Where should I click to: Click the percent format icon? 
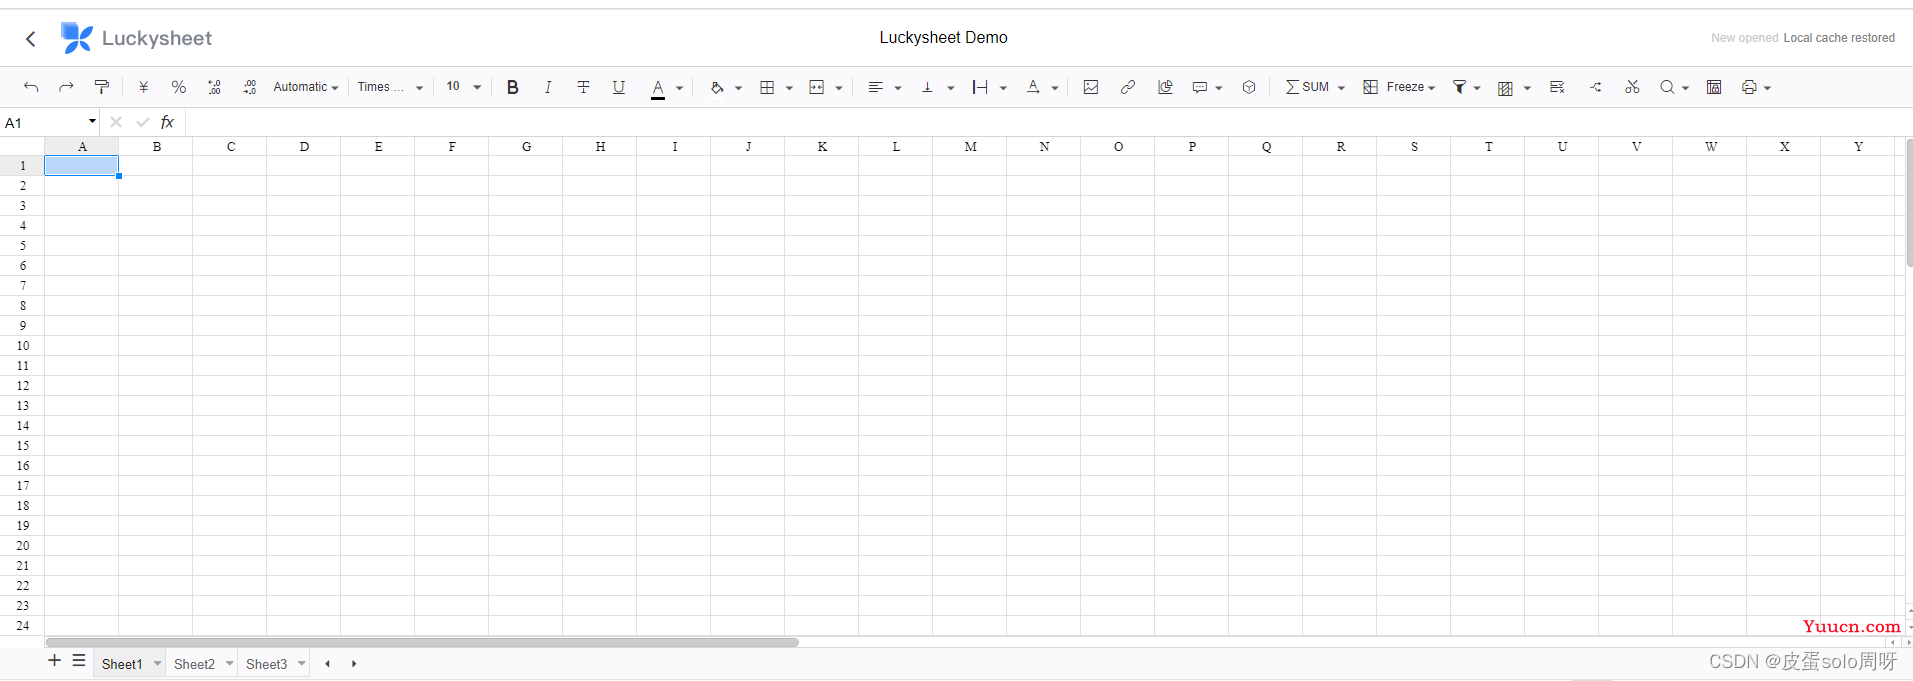click(178, 87)
